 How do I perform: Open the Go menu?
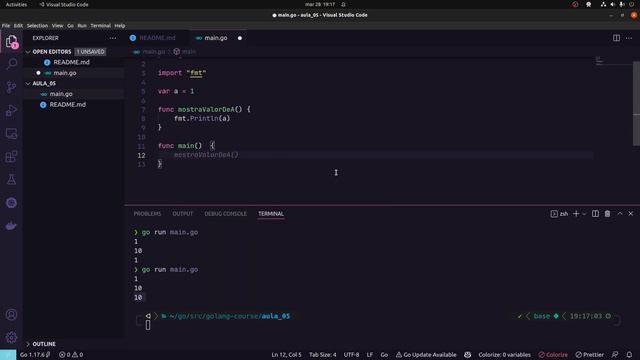(70, 25)
